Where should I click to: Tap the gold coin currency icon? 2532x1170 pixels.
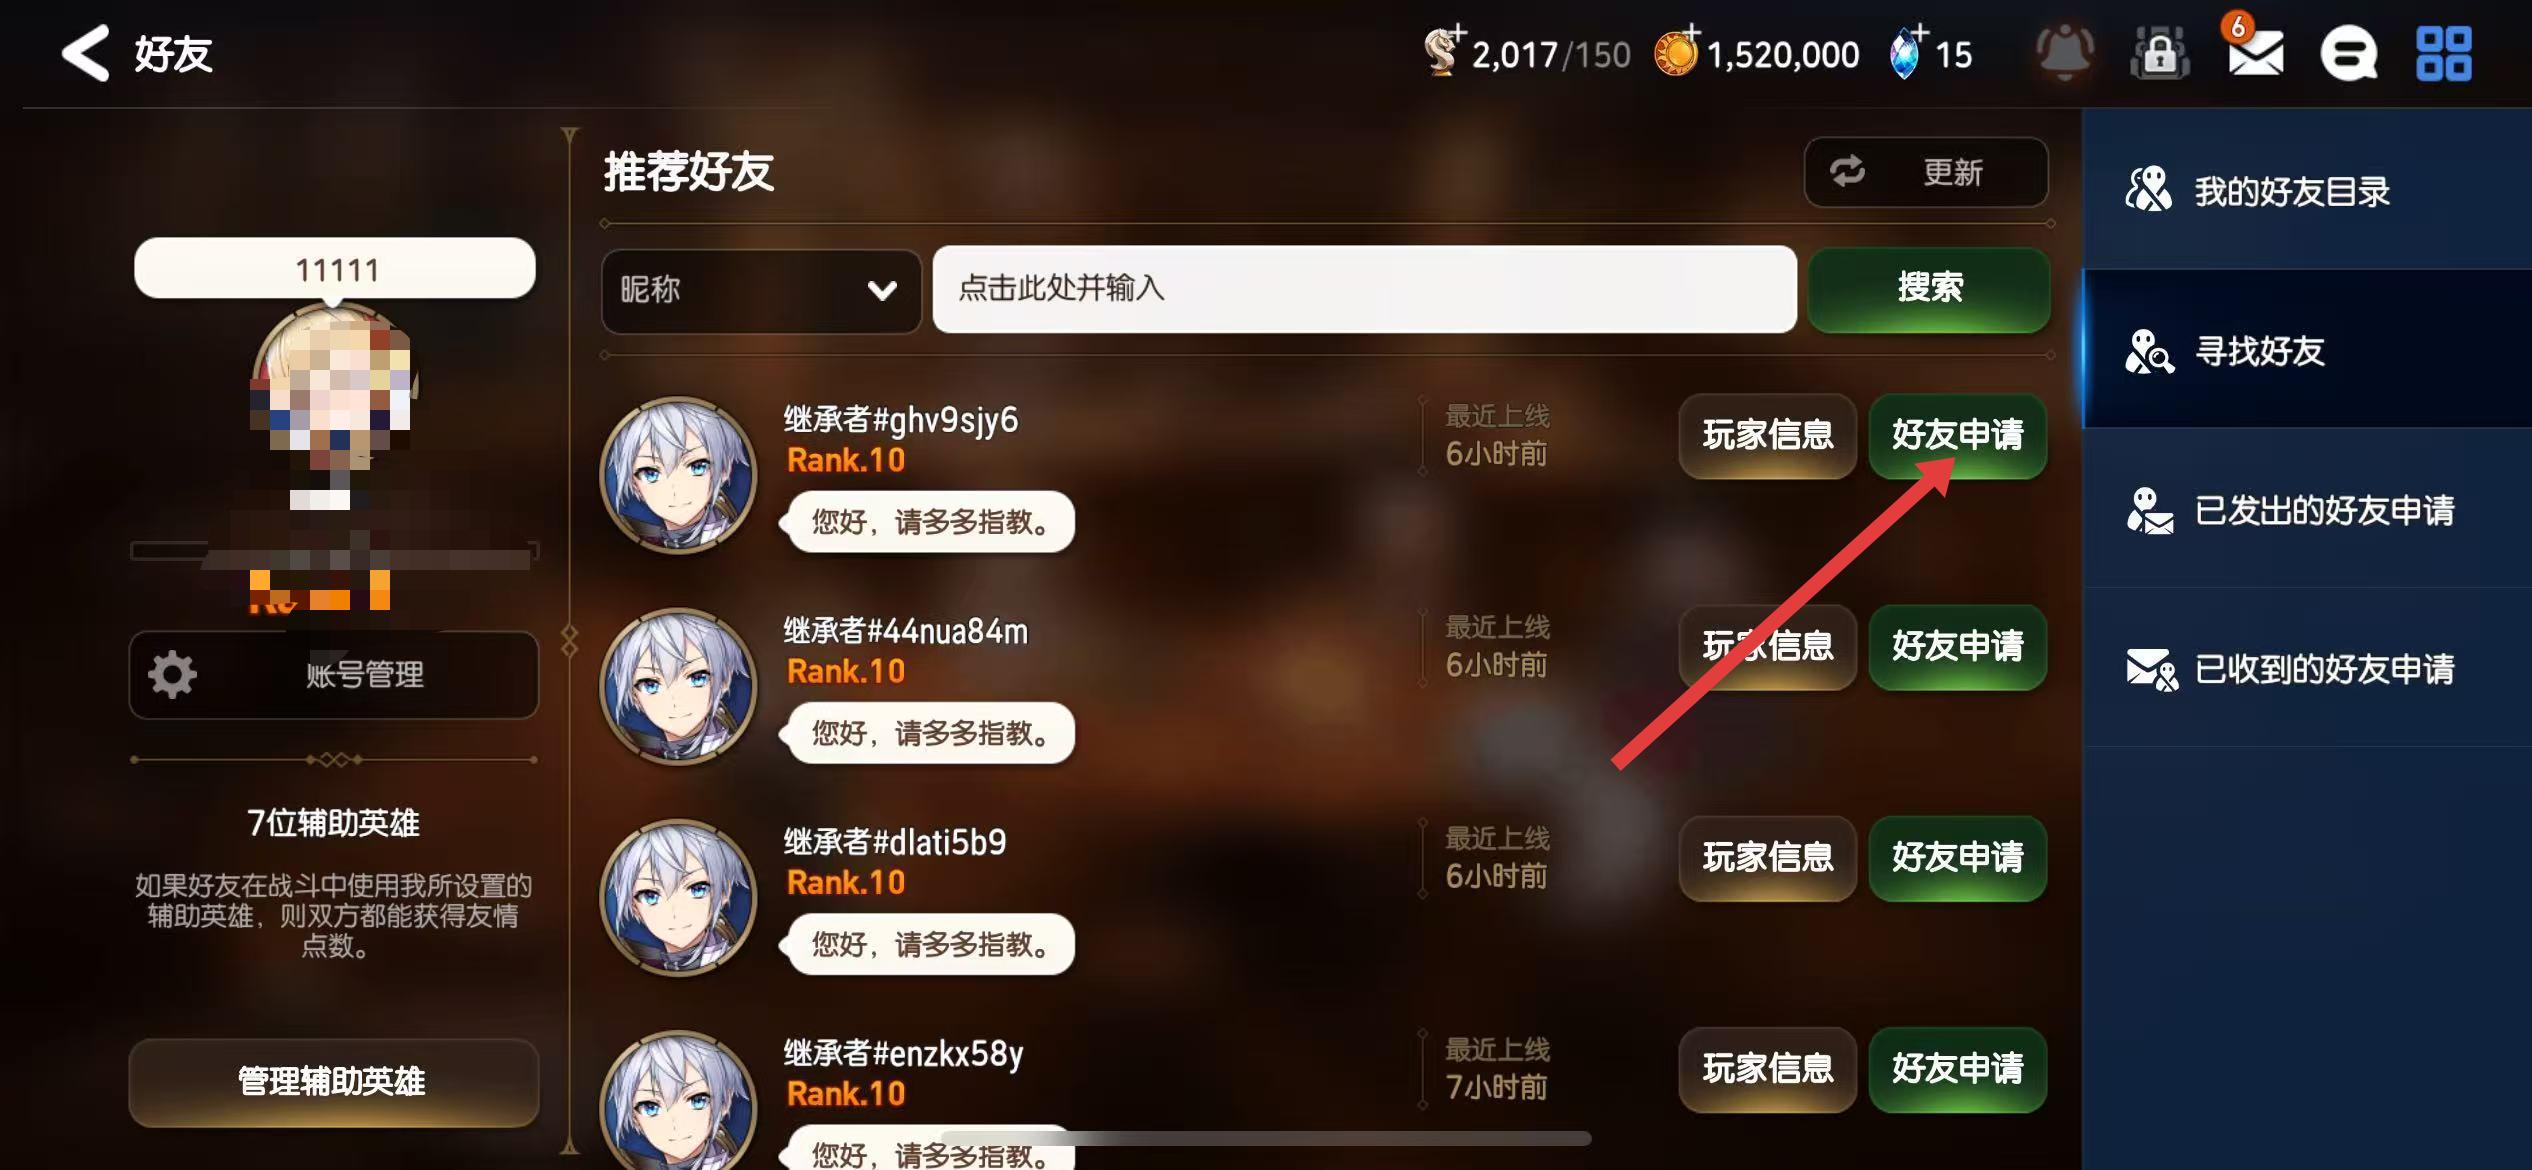coord(1677,53)
